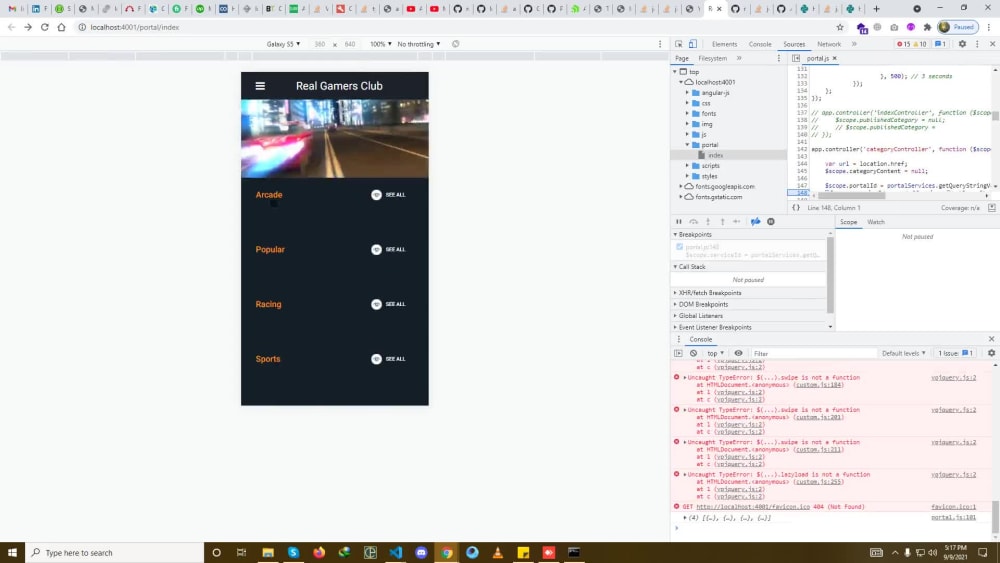The width and height of the screenshot is (1000, 563).
Task: Click the step debugger arrow icon
Action: [x=737, y=222]
